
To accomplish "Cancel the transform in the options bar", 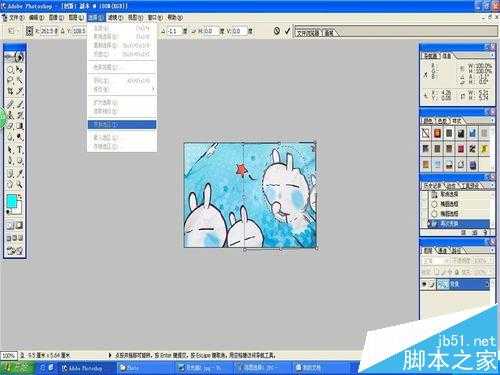I will (276, 31).
